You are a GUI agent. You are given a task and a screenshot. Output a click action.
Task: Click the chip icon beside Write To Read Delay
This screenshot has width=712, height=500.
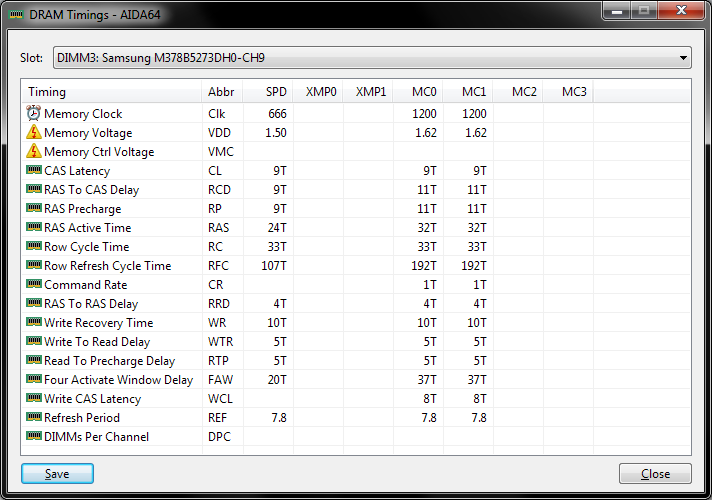pos(34,341)
